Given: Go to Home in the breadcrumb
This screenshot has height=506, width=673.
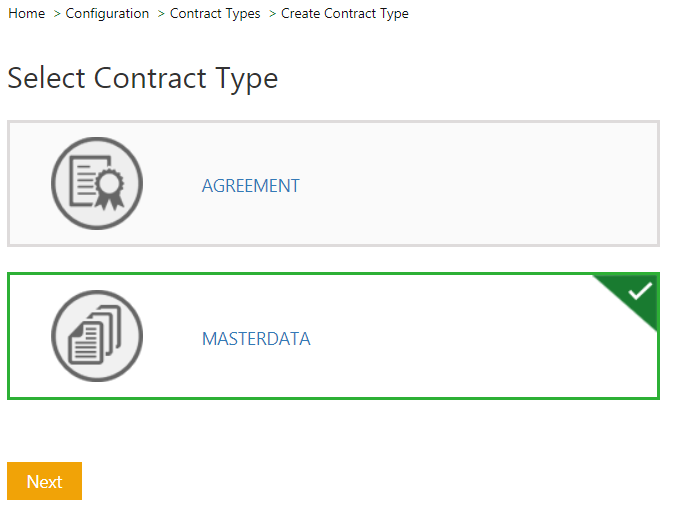Looking at the screenshot, I should pos(26,14).
